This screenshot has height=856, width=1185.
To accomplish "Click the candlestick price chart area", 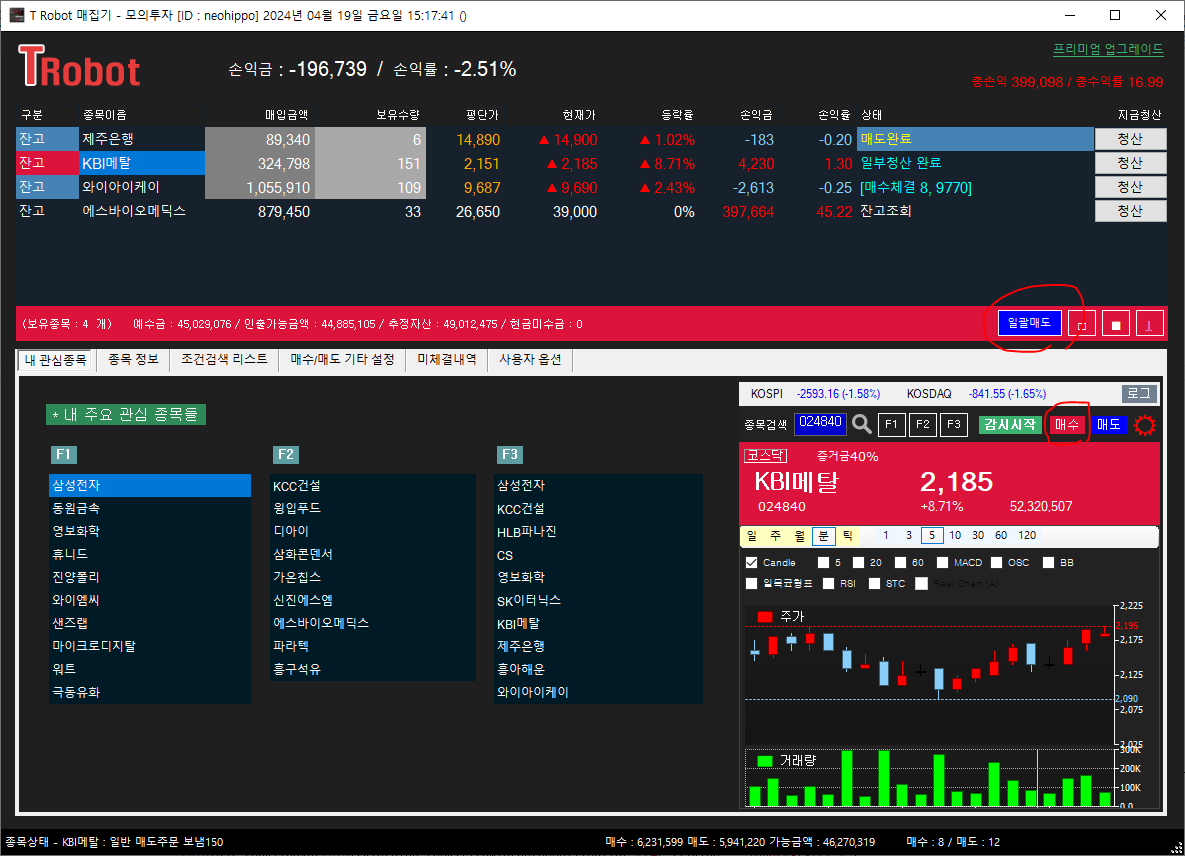I will (x=930, y=674).
